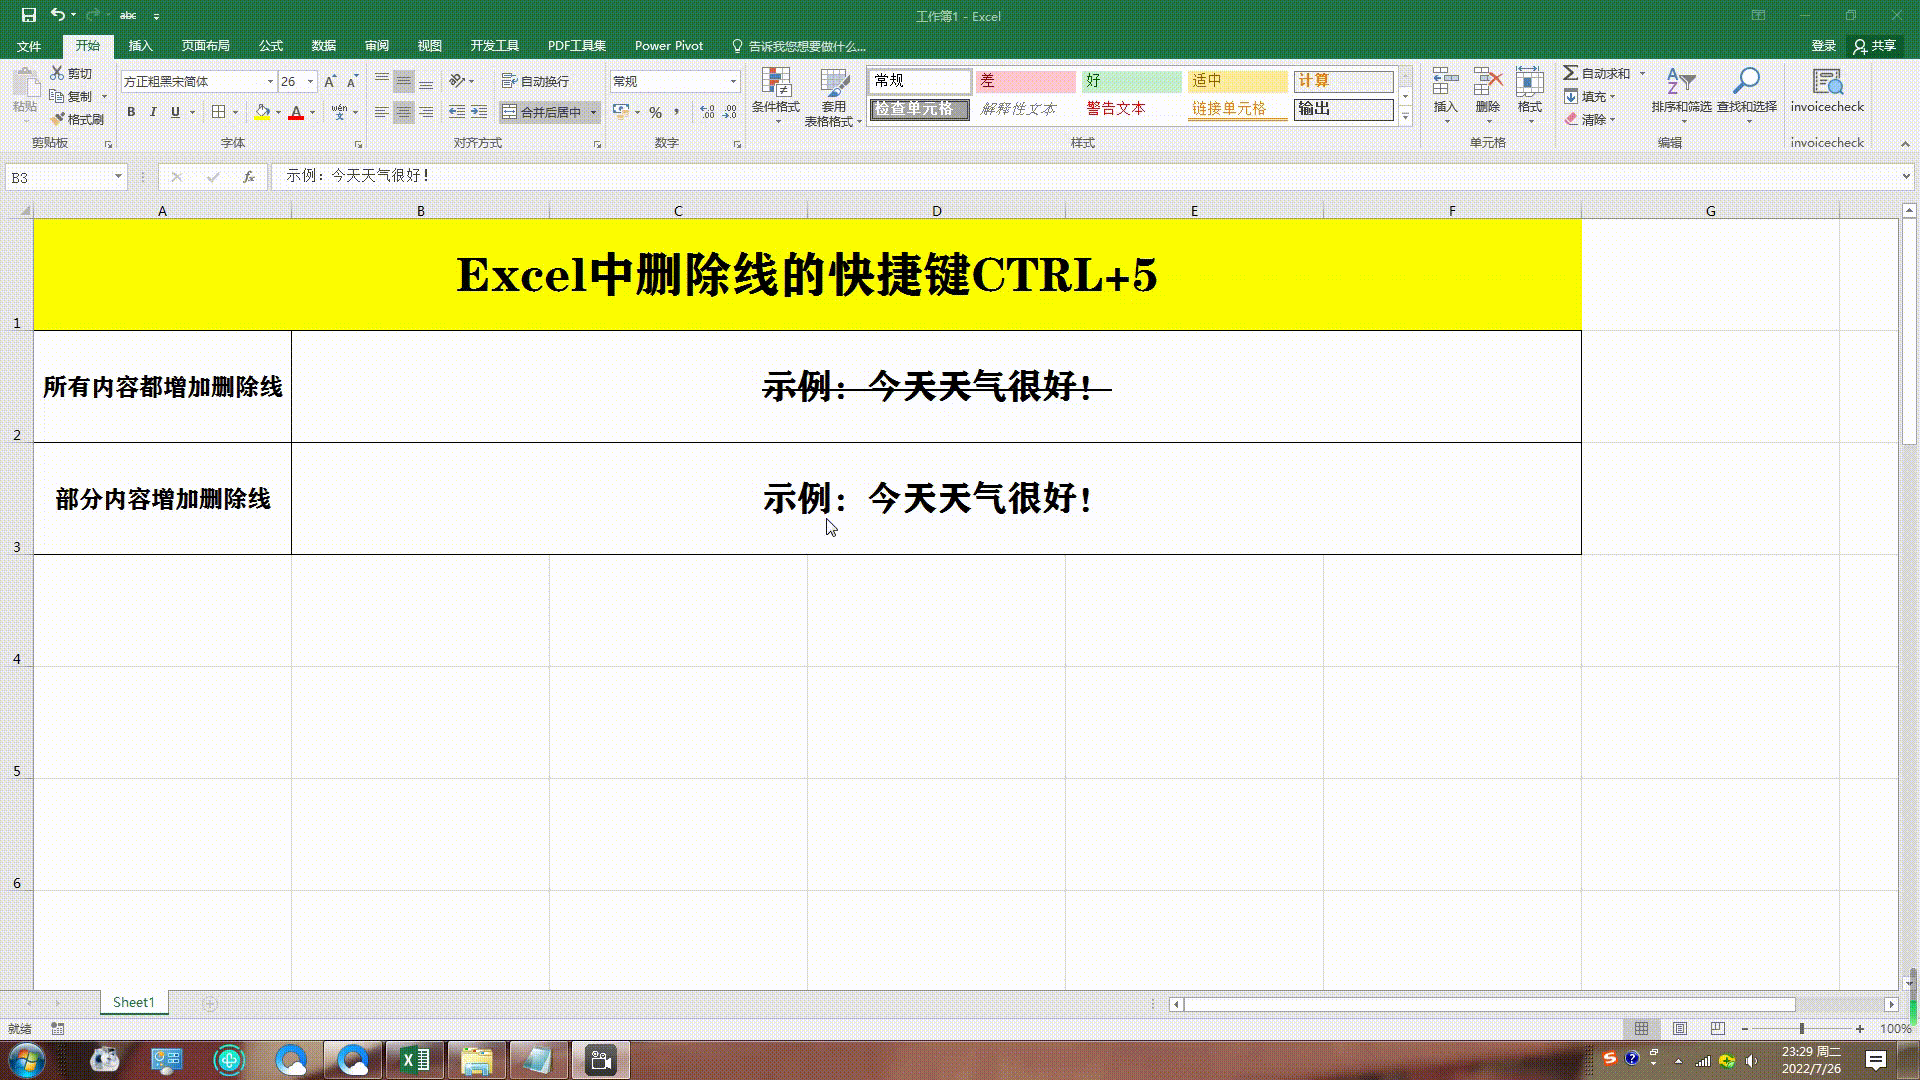
Task: Apply the 好 (Good) cell style
Action: click(x=1131, y=81)
